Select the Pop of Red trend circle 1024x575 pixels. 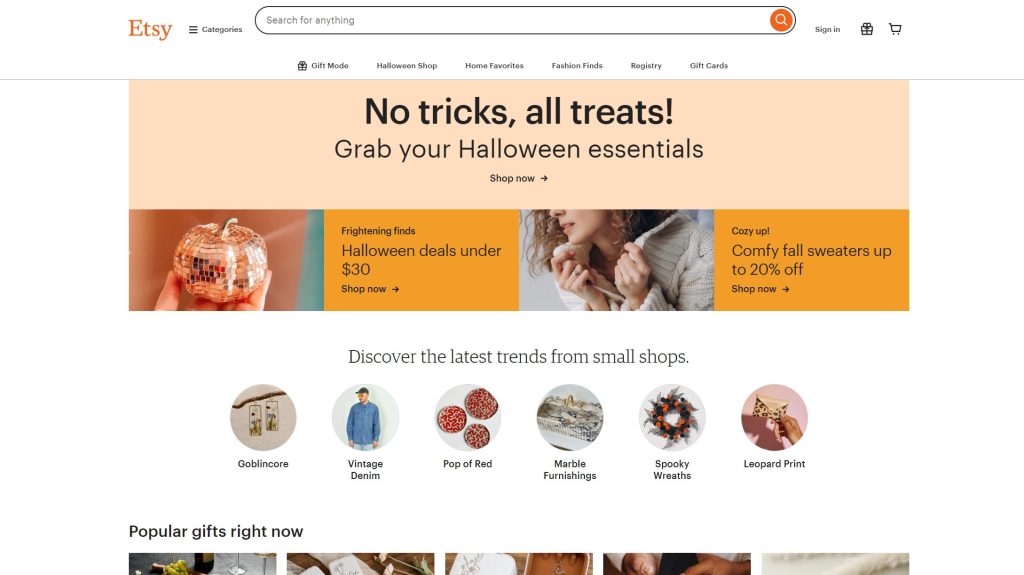pos(468,418)
